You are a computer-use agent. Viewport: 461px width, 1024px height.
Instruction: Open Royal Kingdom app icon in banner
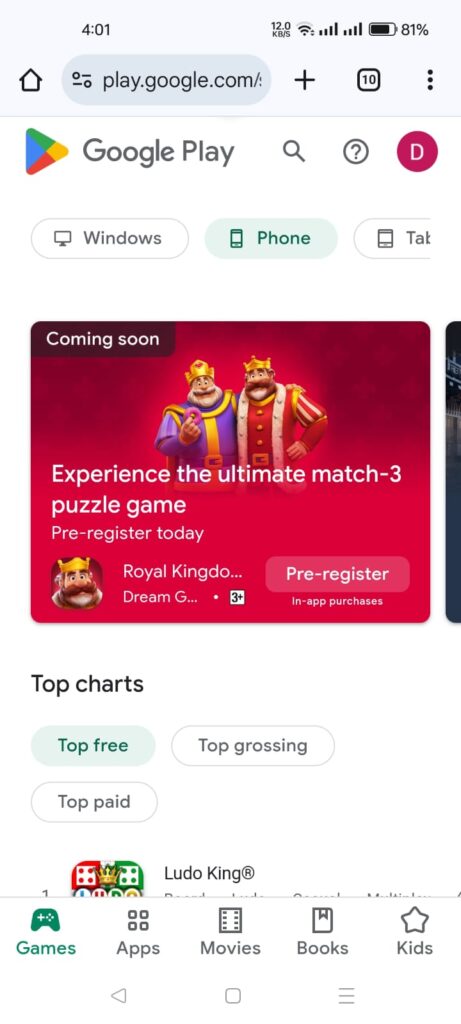coord(77,583)
